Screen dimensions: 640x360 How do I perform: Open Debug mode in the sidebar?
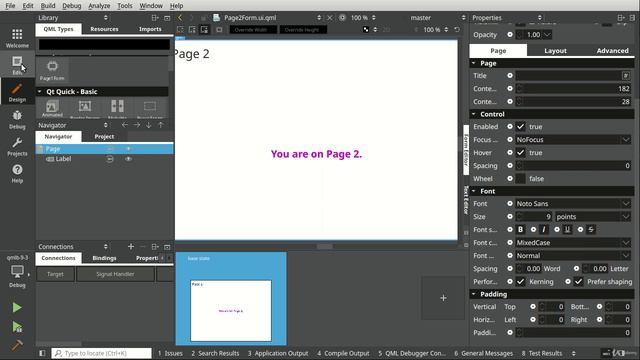pos(17,119)
